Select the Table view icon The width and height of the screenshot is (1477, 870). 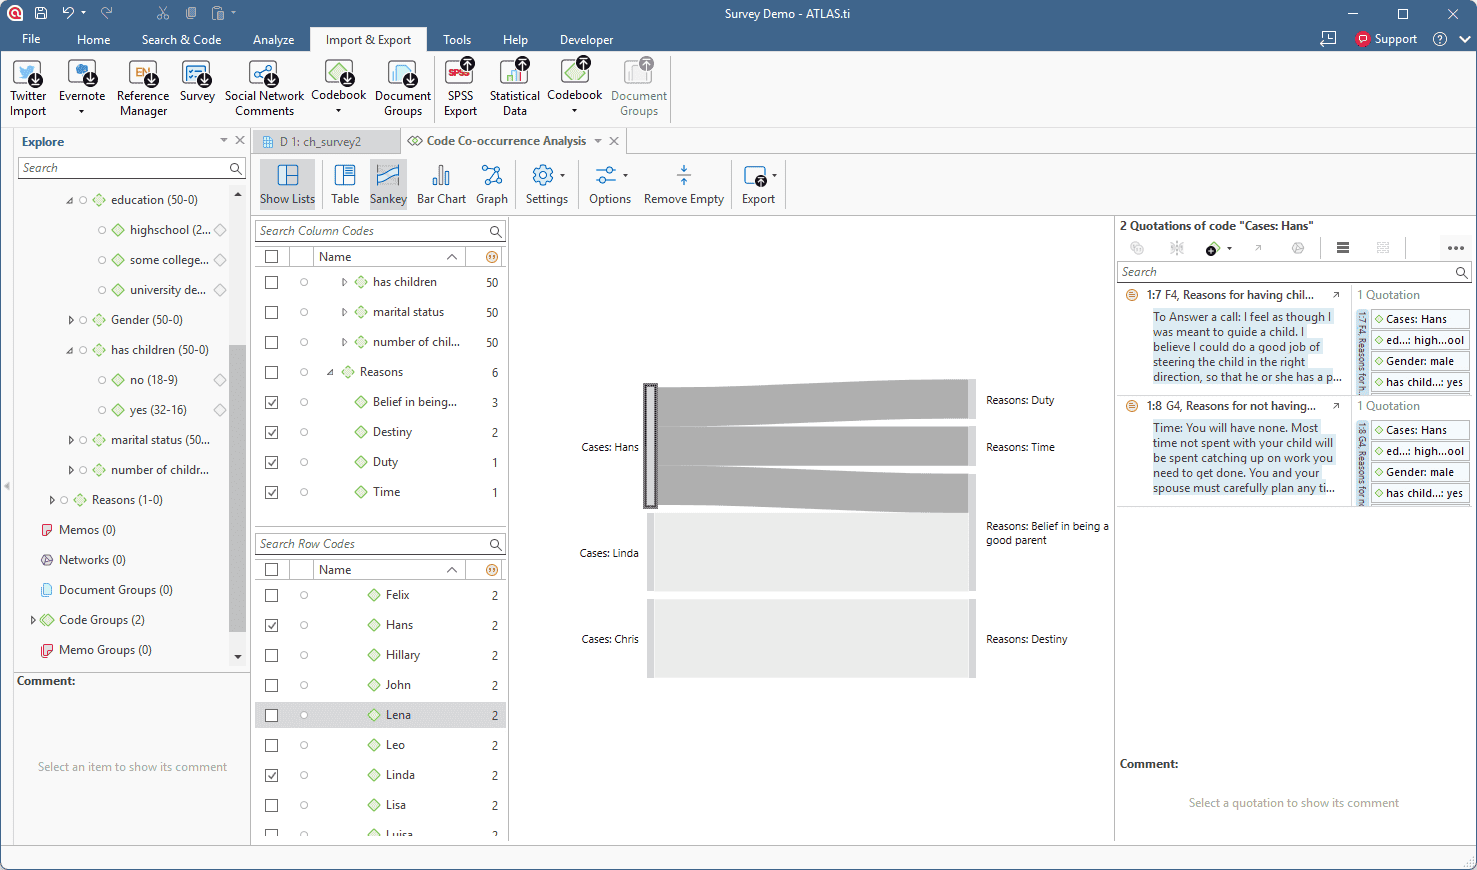click(x=345, y=185)
